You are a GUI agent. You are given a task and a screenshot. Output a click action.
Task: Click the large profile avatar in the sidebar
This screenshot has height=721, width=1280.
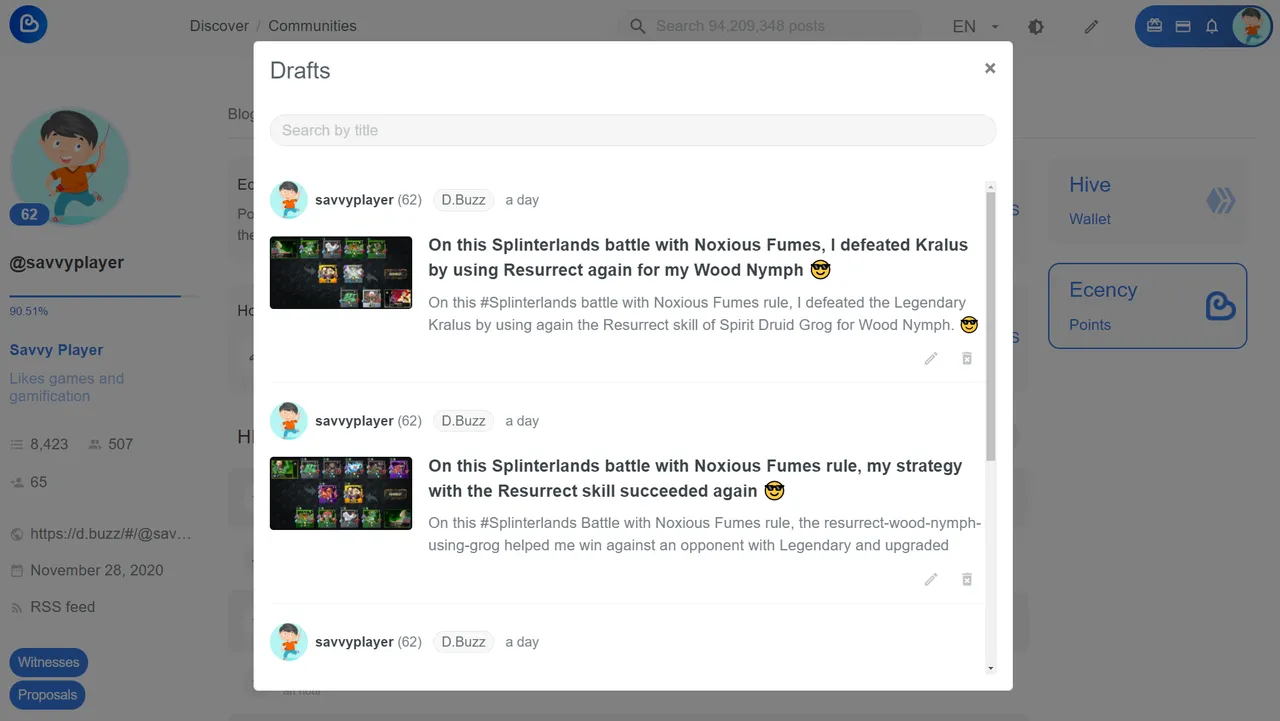click(70, 166)
